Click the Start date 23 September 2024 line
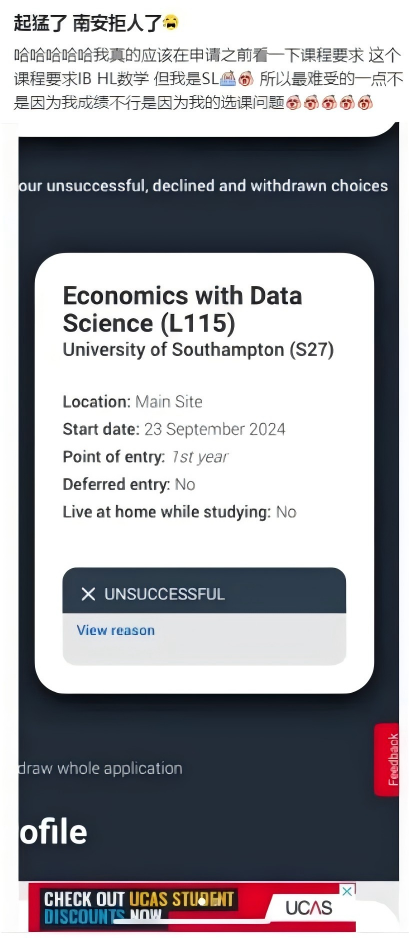This screenshot has height=938, width=409. (x=174, y=430)
